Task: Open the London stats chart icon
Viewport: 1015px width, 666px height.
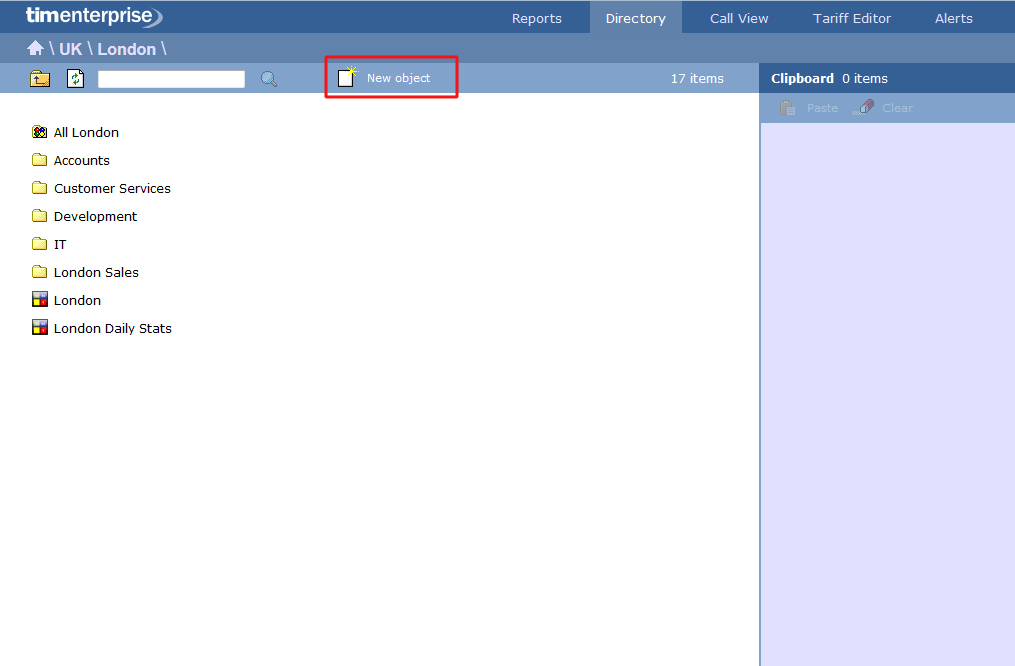Action: [40, 299]
